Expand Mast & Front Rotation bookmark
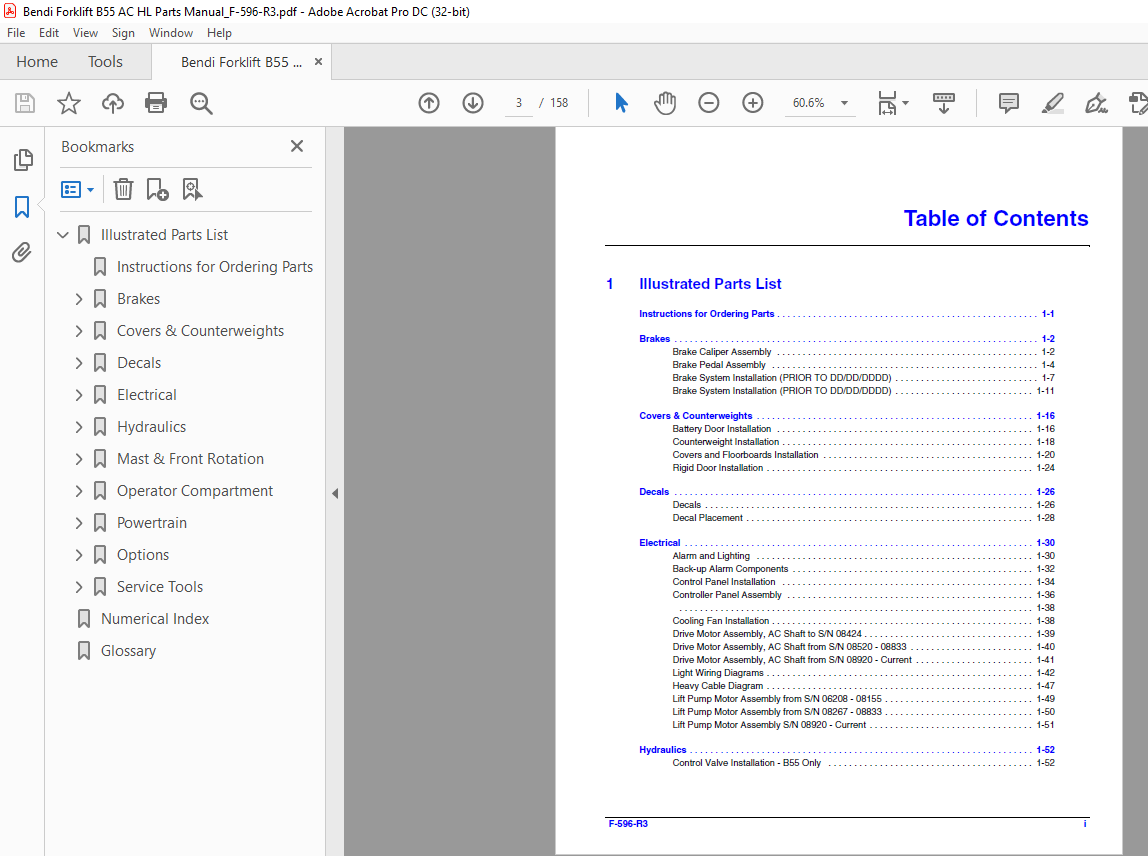The height and width of the screenshot is (856, 1148). [x=79, y=459]
